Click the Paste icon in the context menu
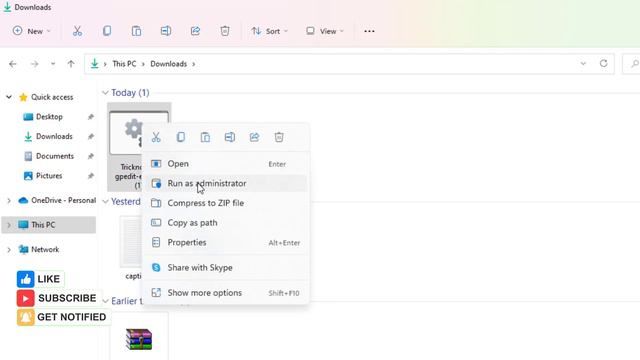The width and height of the screenshot is (640, 360). pos(205,137)
